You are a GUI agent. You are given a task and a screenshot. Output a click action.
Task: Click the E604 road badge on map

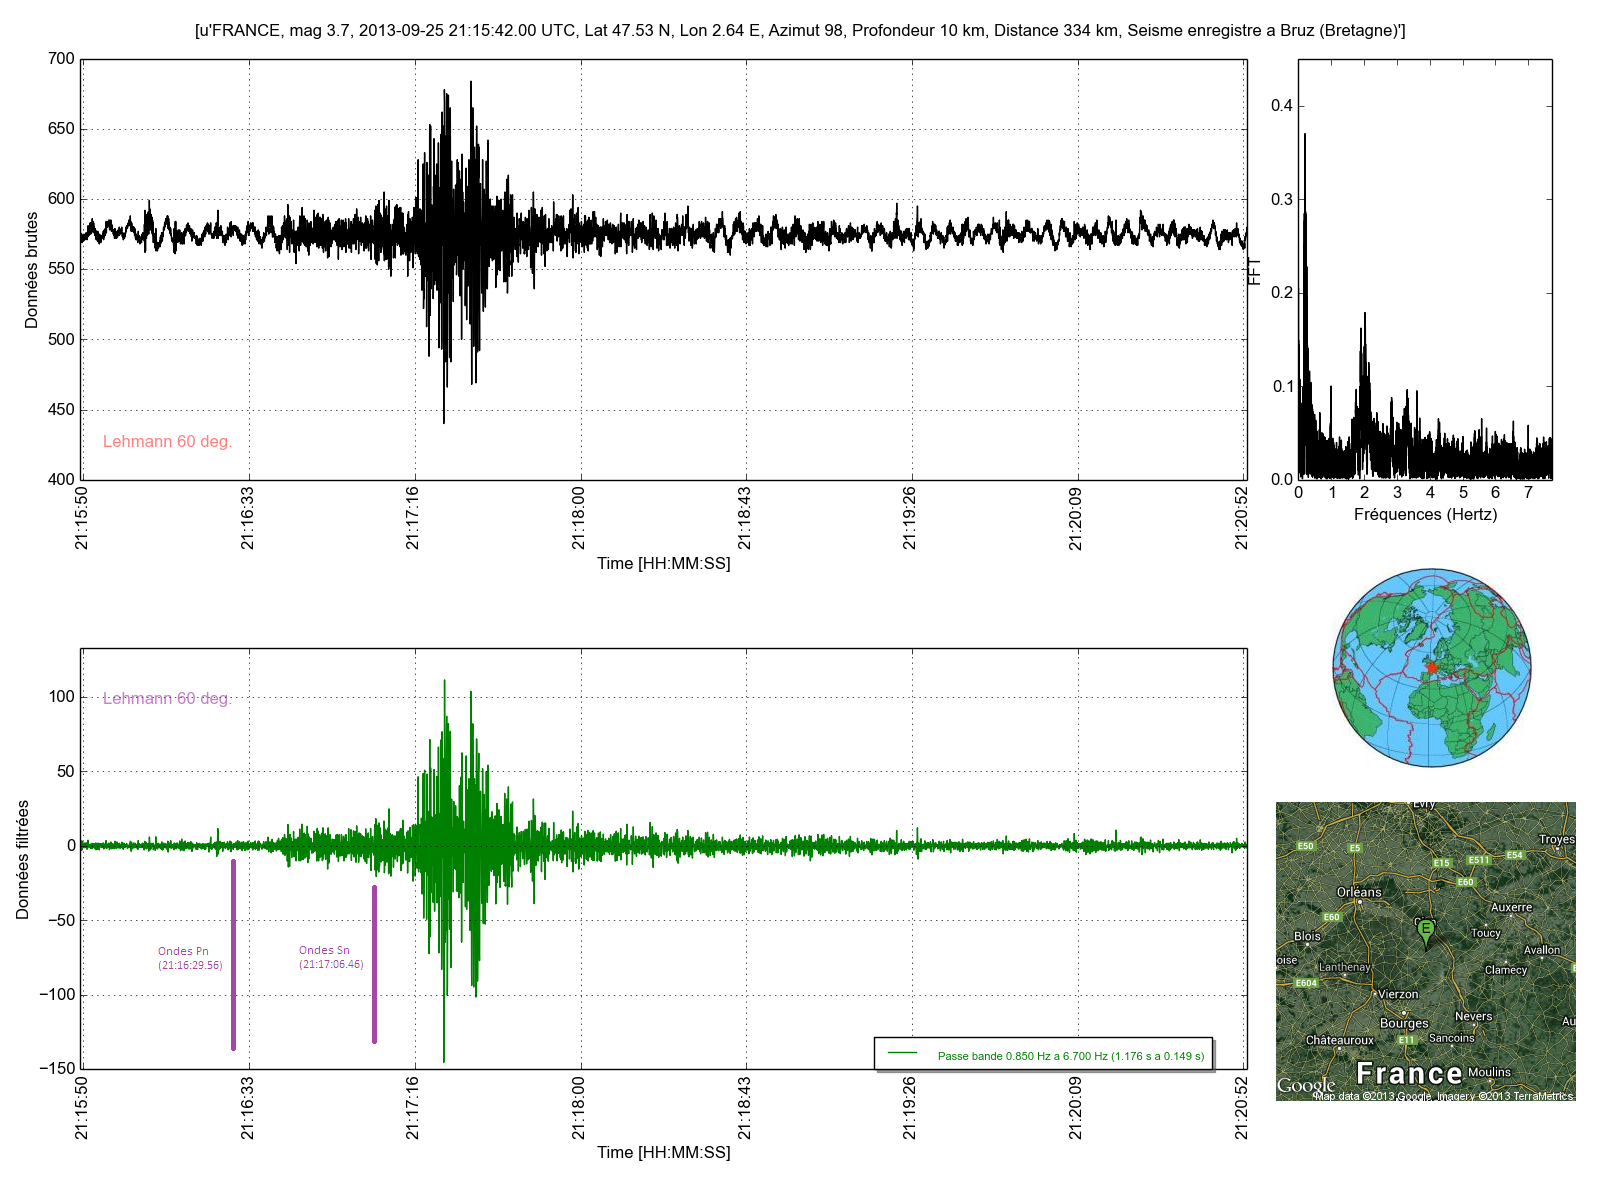point(1306,983)
